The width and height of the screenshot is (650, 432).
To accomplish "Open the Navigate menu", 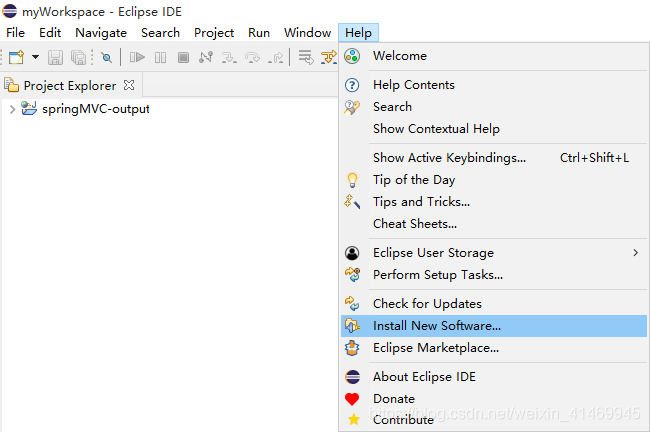I will click(101, 33).
